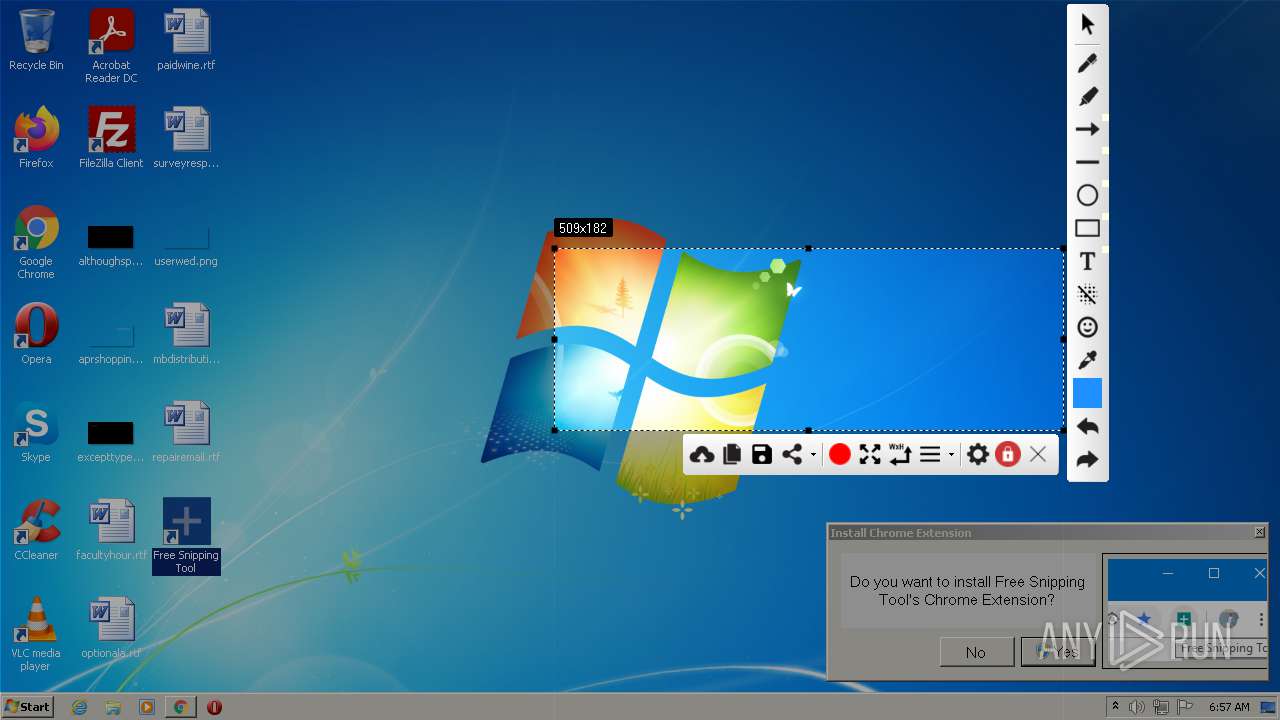Select the Google Chrome desktop shortcut
This screenshot has width=1280, height=720.
[x=36, y=242]
